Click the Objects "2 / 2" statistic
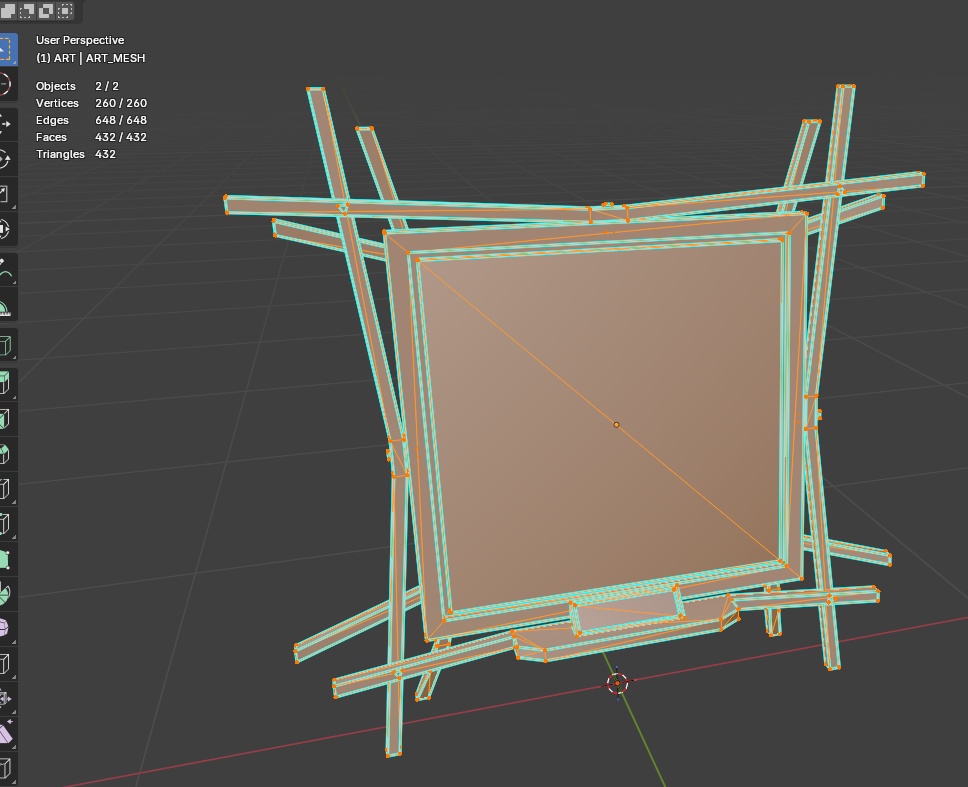The width and height of the screenshot is (968, 787). point(107,86)
